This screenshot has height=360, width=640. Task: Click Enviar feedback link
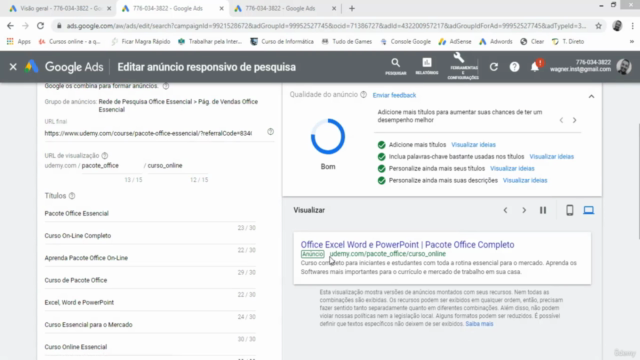click(x=394, y=95)
